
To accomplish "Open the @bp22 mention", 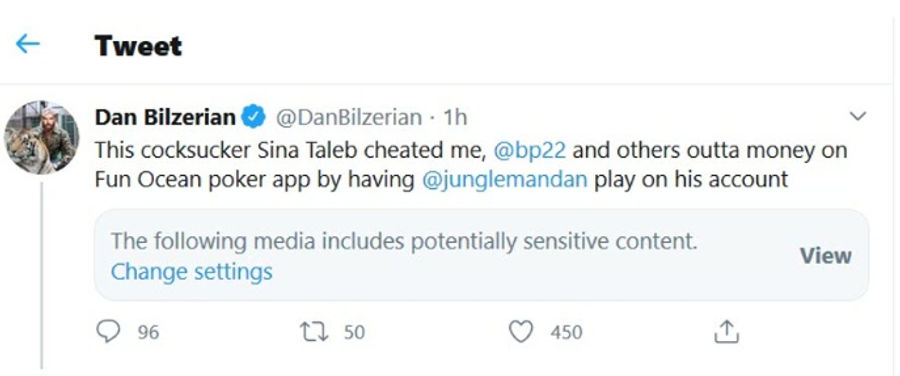I will (529, 150).
